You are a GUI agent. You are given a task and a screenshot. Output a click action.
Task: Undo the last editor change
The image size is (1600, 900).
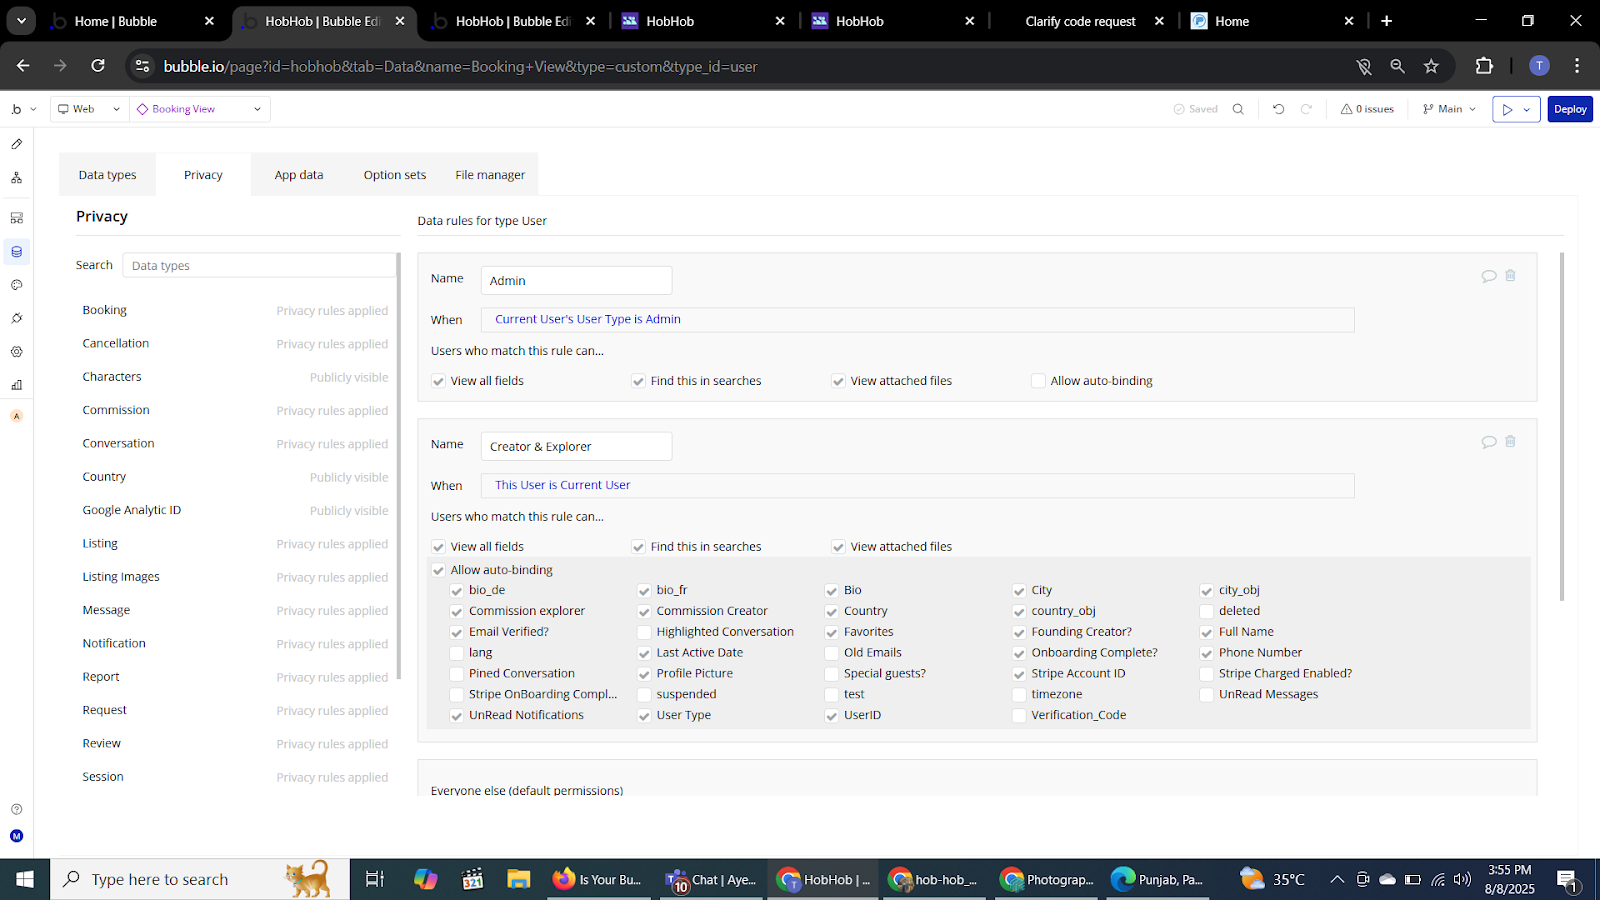click(x=1278, y=109)
